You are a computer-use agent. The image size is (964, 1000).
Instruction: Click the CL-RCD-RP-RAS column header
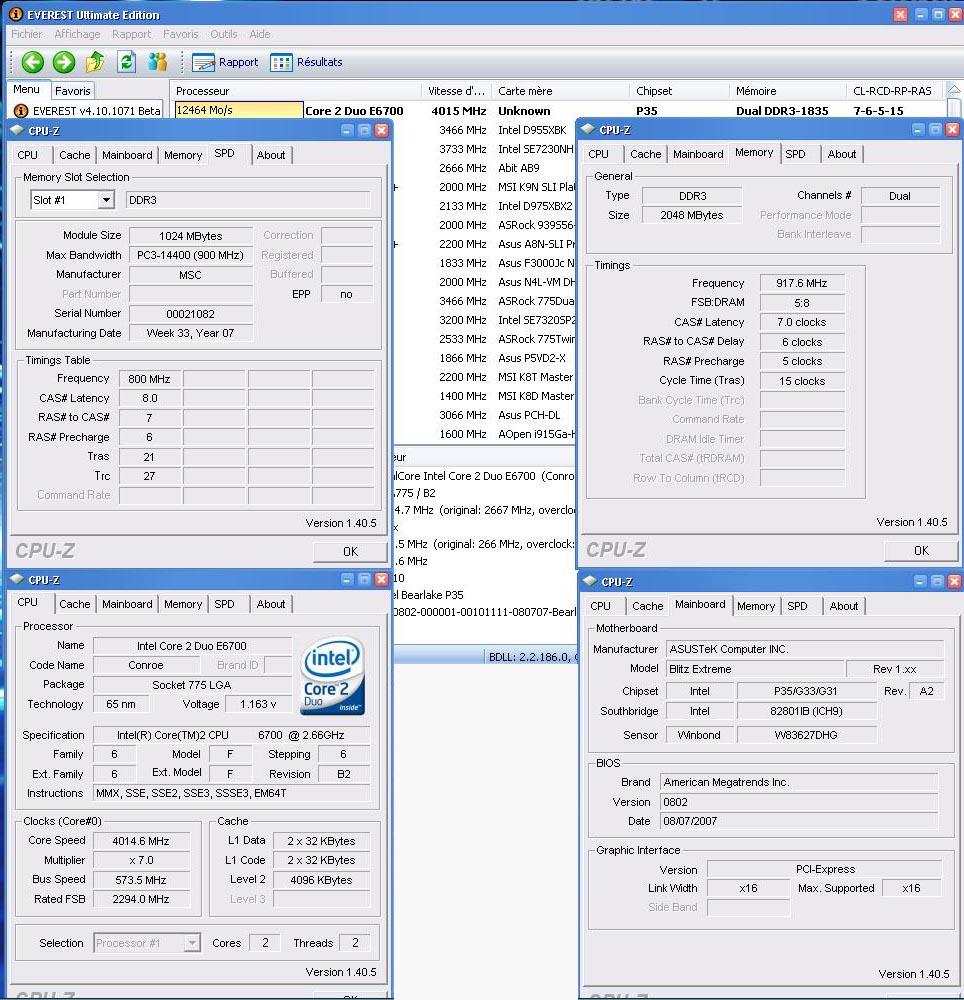pyautogui.click(x=895, y=91)
